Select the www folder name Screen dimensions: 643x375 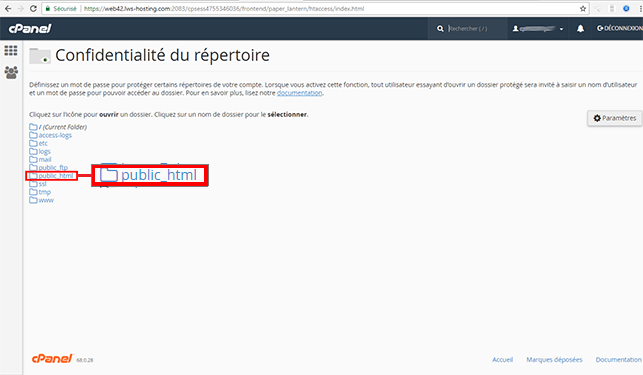(x=46, y=201)
